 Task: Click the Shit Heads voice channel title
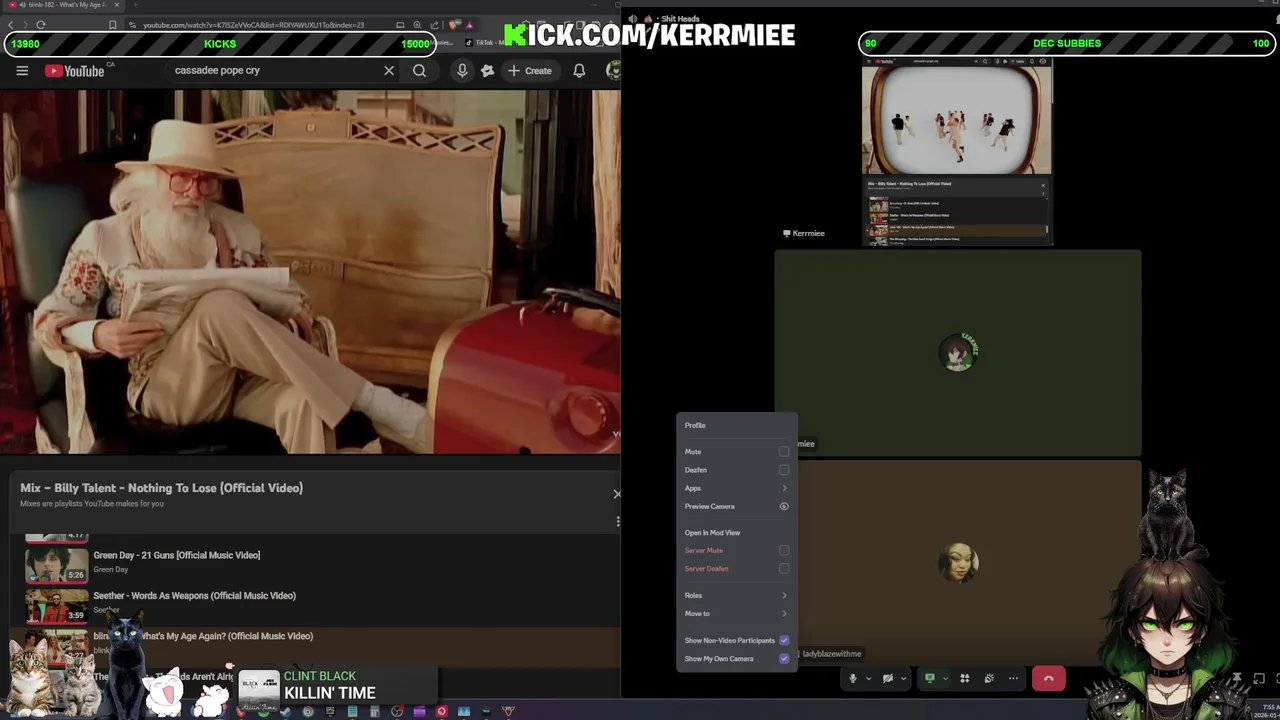click(679, 18)
